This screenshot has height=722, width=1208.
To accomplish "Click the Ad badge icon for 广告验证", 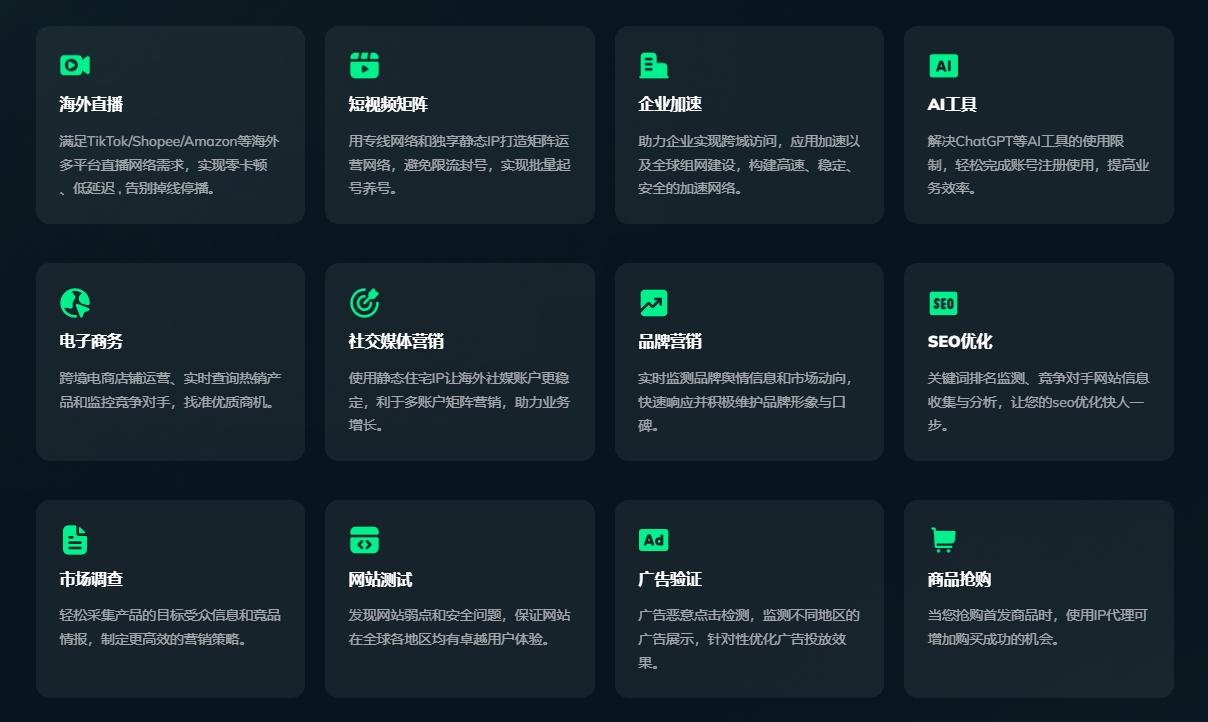I will coord(653,539).
